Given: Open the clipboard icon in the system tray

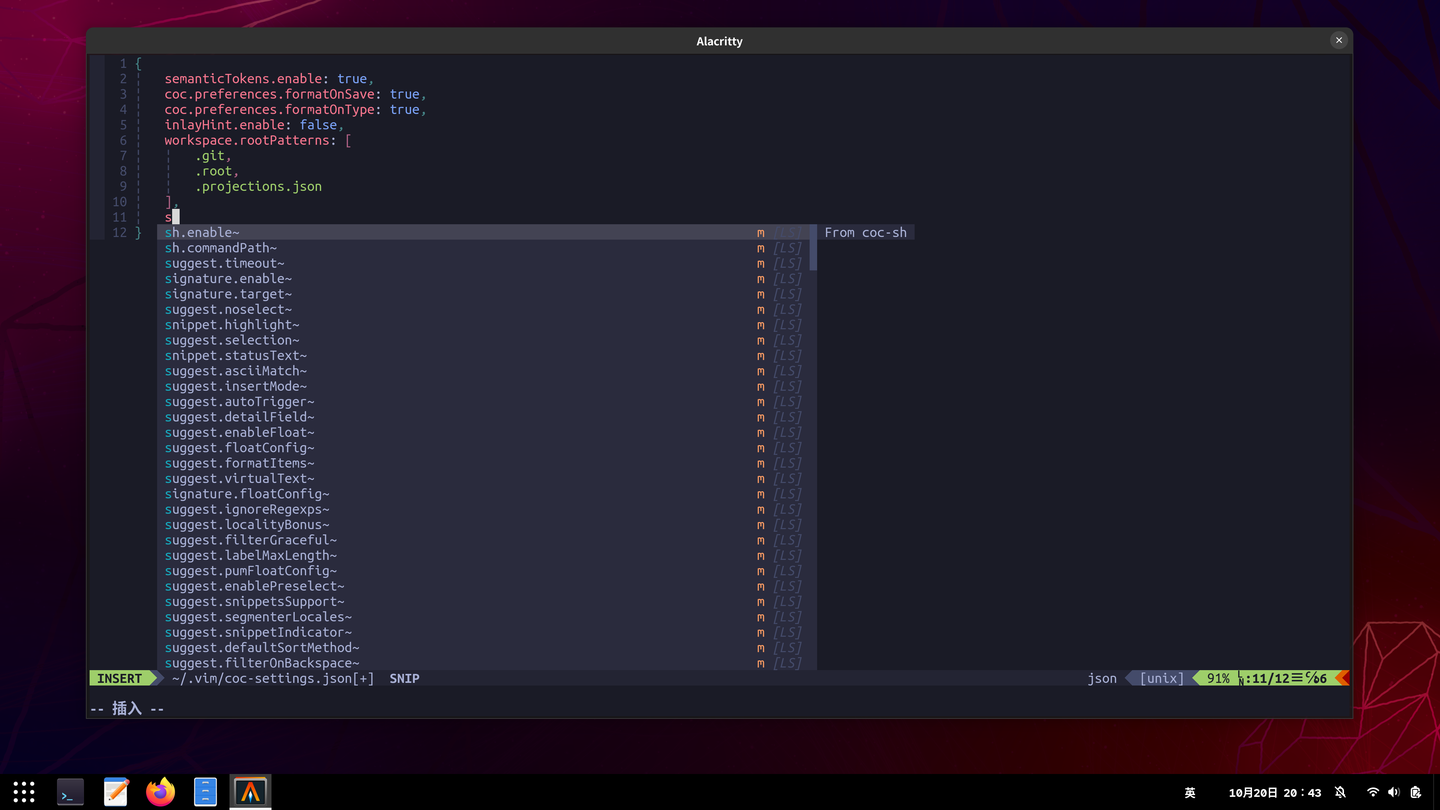Looking at the screenshot, I should 1415,792.
